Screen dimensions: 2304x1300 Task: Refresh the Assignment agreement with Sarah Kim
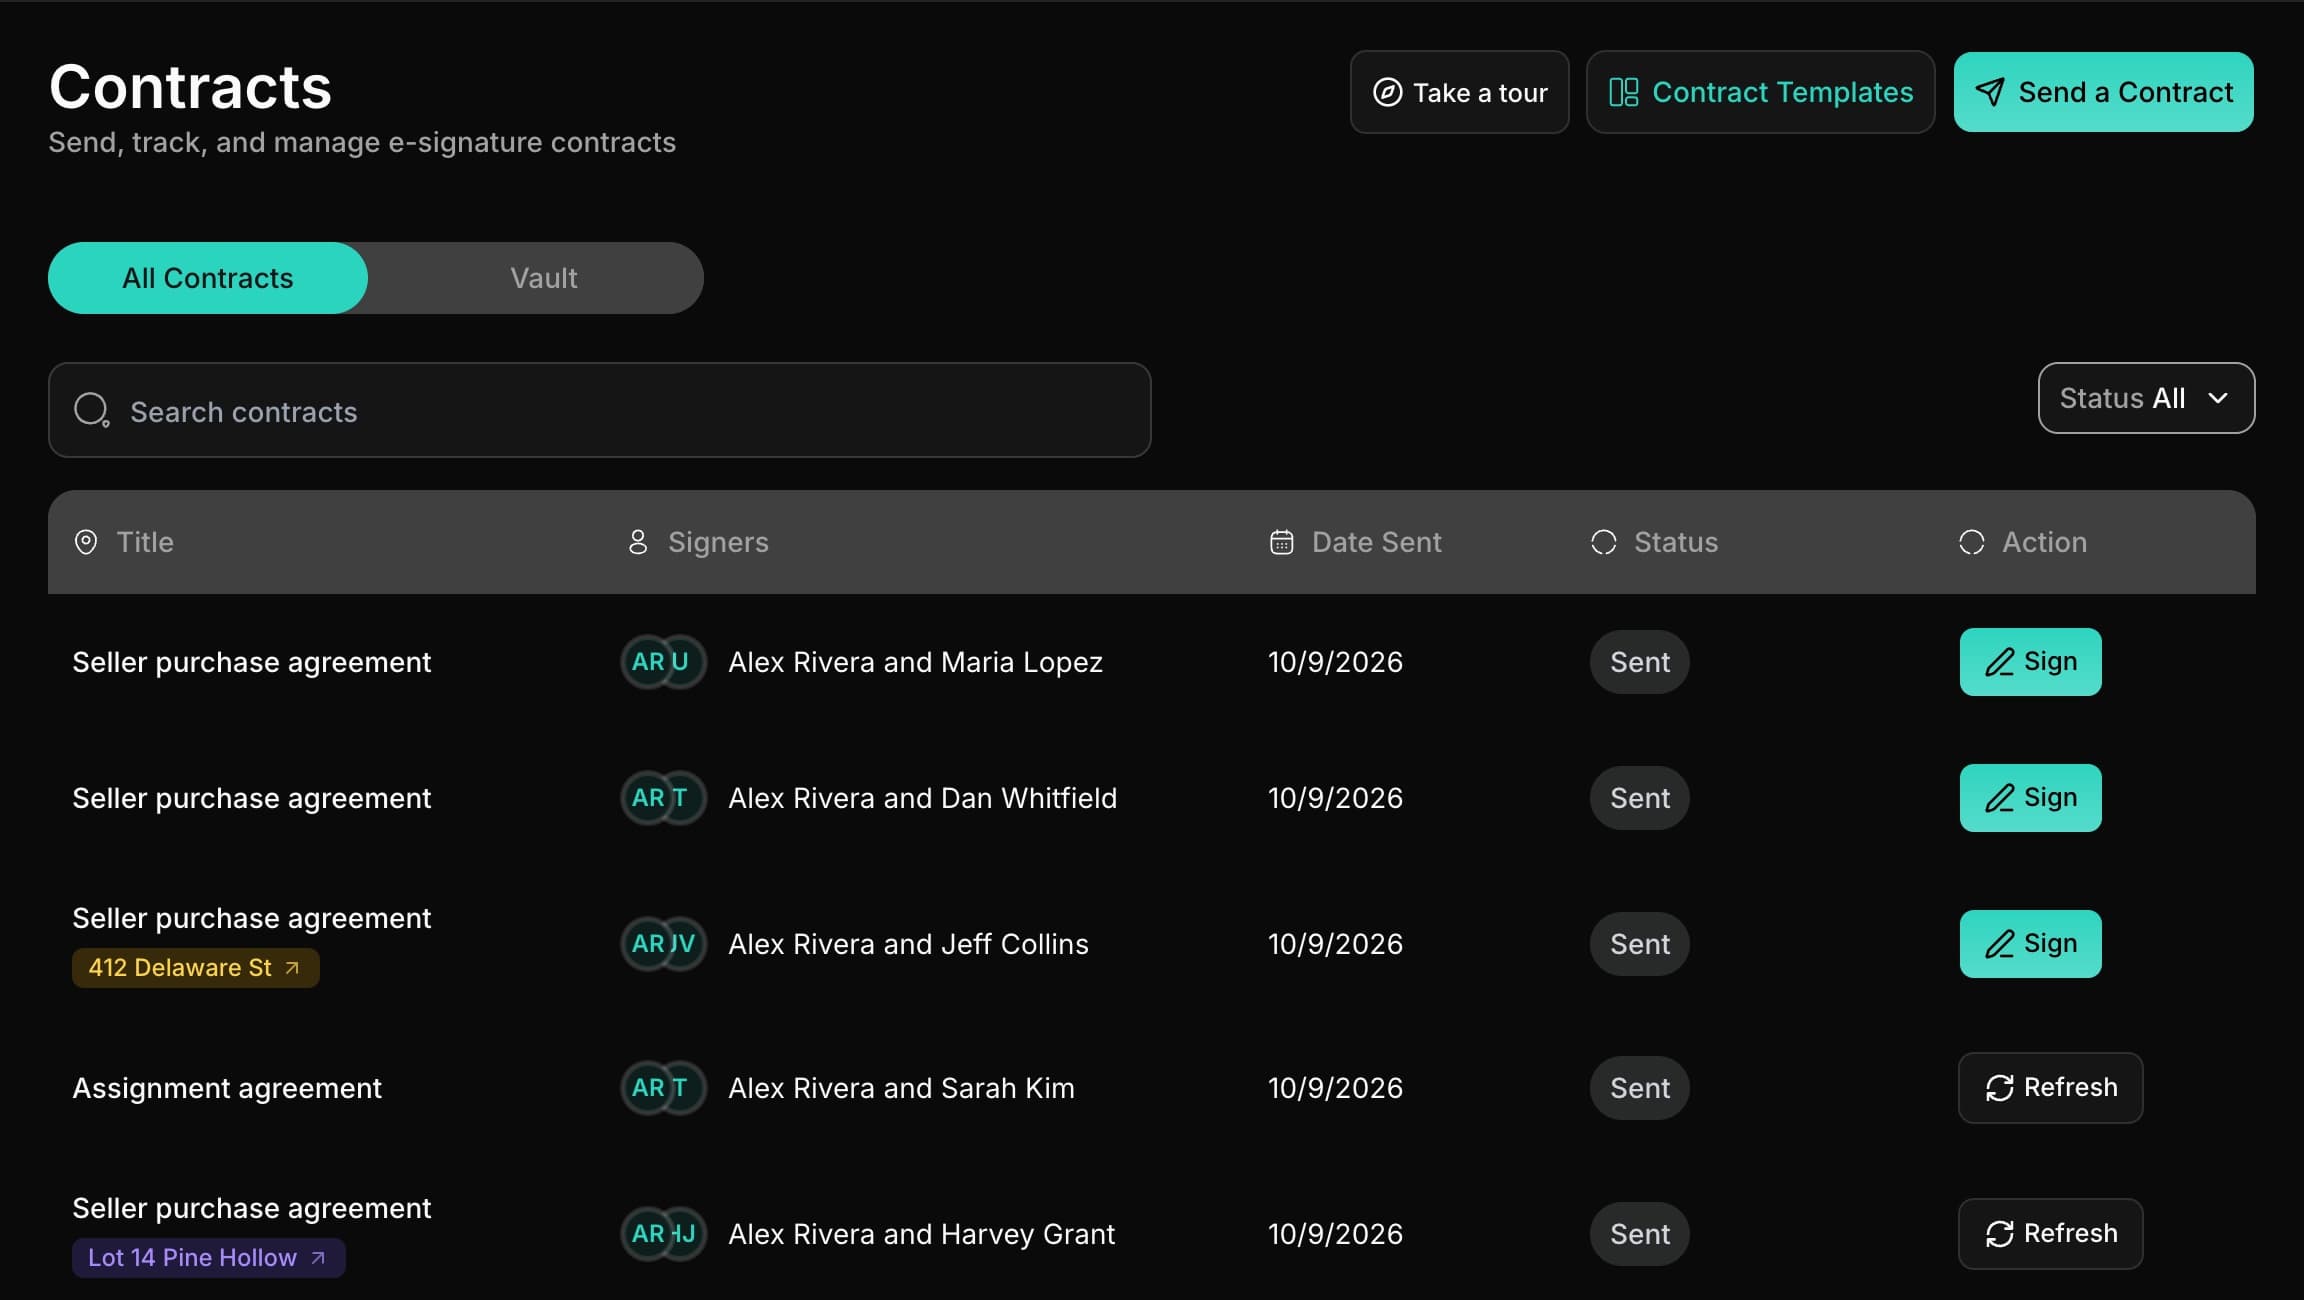click(x=2051, y=1088)
